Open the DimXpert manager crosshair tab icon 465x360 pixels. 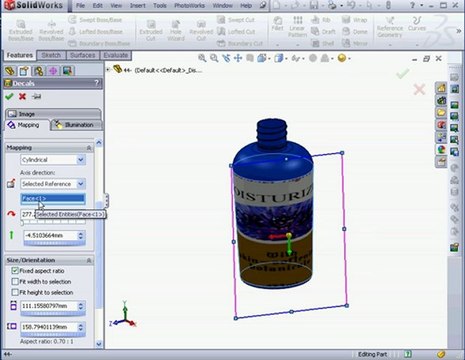(53, 71)
